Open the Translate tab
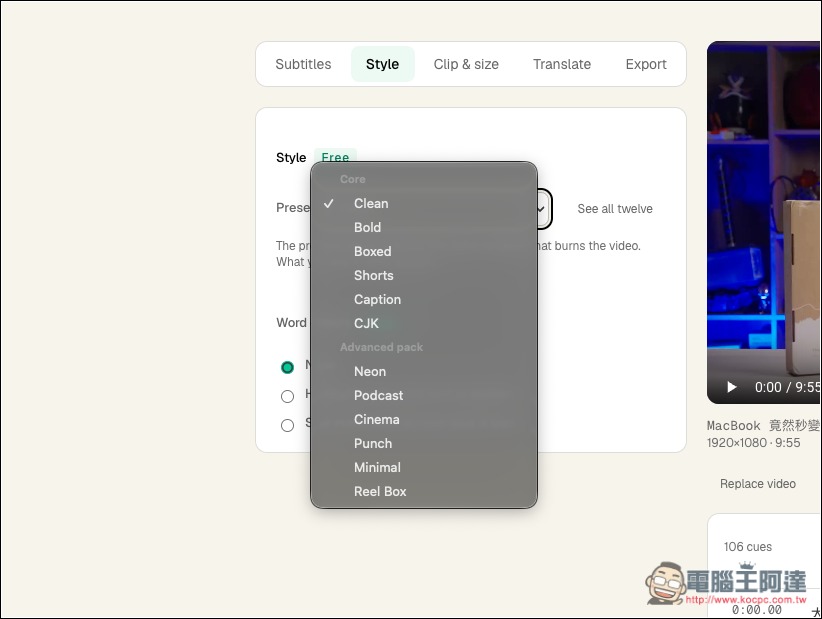The width and height of the screenshot is (822, 619). (x=561, y=64)
